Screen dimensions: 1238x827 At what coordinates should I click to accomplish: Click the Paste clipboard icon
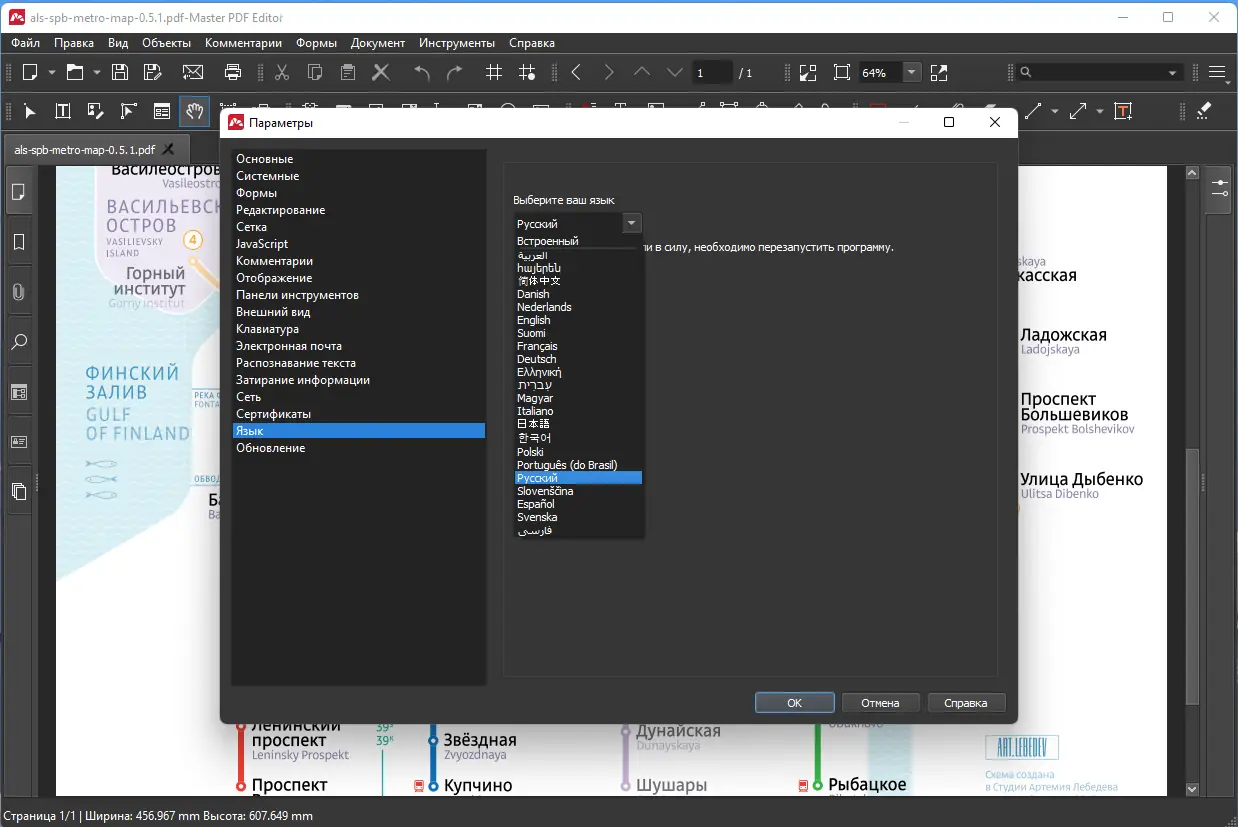(347, 72)
